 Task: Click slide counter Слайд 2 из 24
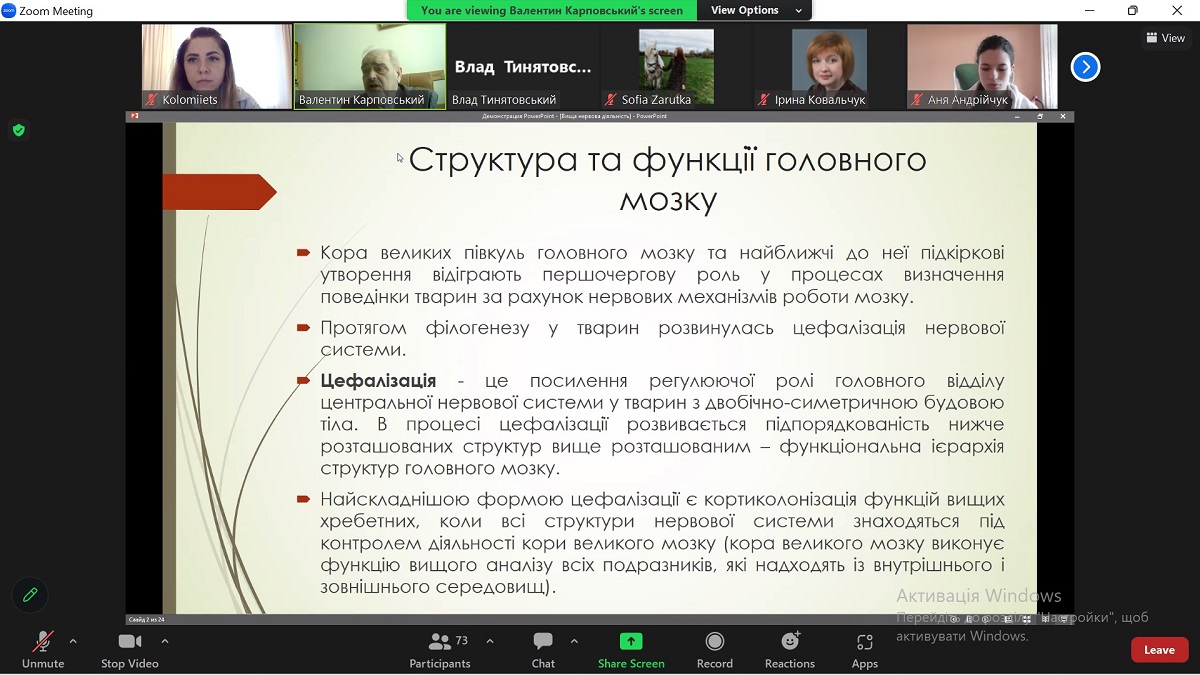tap(147, 619)
